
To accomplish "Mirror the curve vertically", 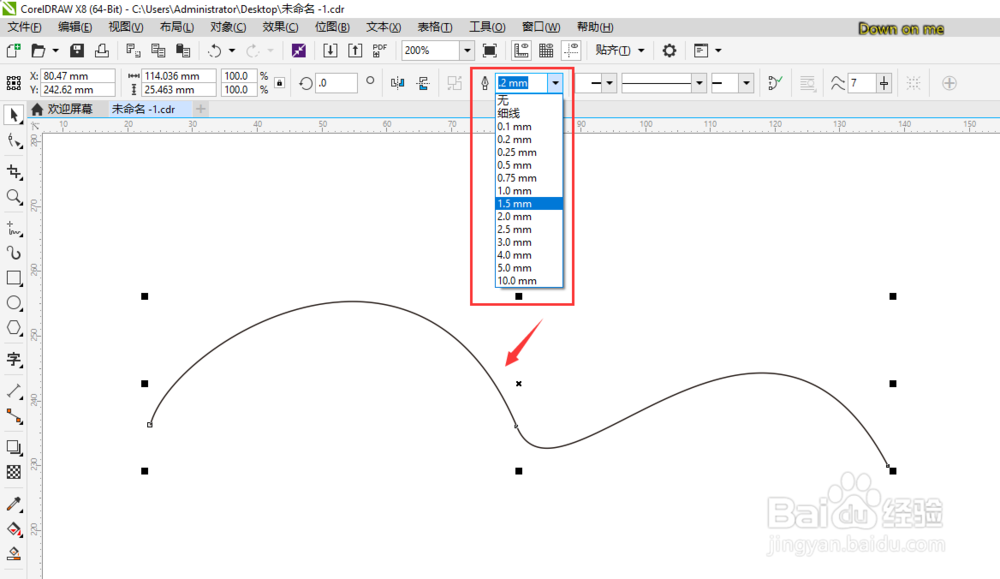I will 423,83.
